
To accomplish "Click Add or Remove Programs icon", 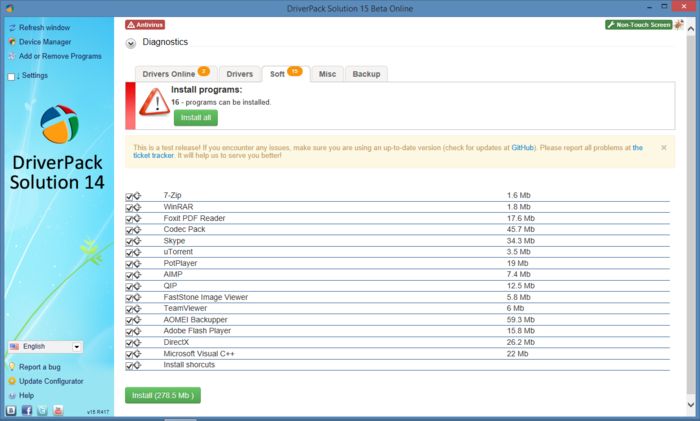I will (x=12, y=56).
